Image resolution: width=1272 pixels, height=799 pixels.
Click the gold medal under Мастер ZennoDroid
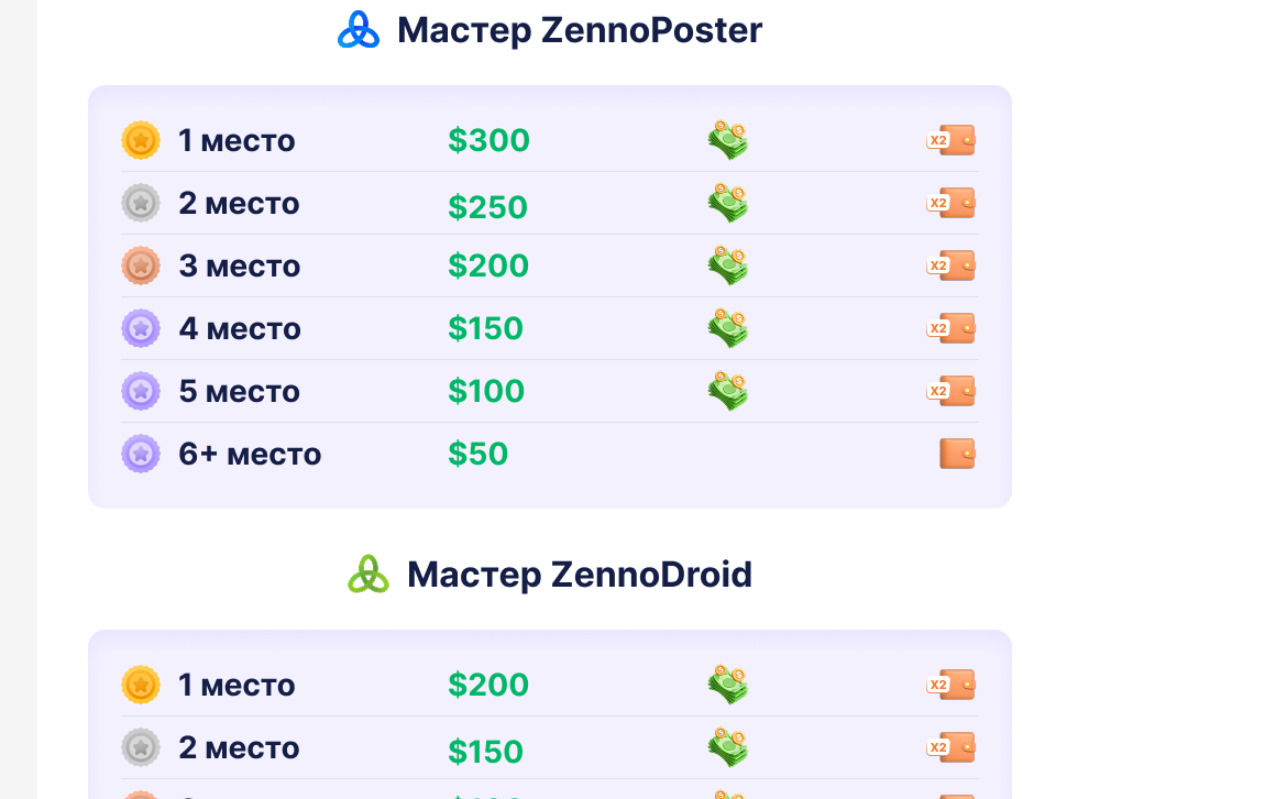(141, 685)
